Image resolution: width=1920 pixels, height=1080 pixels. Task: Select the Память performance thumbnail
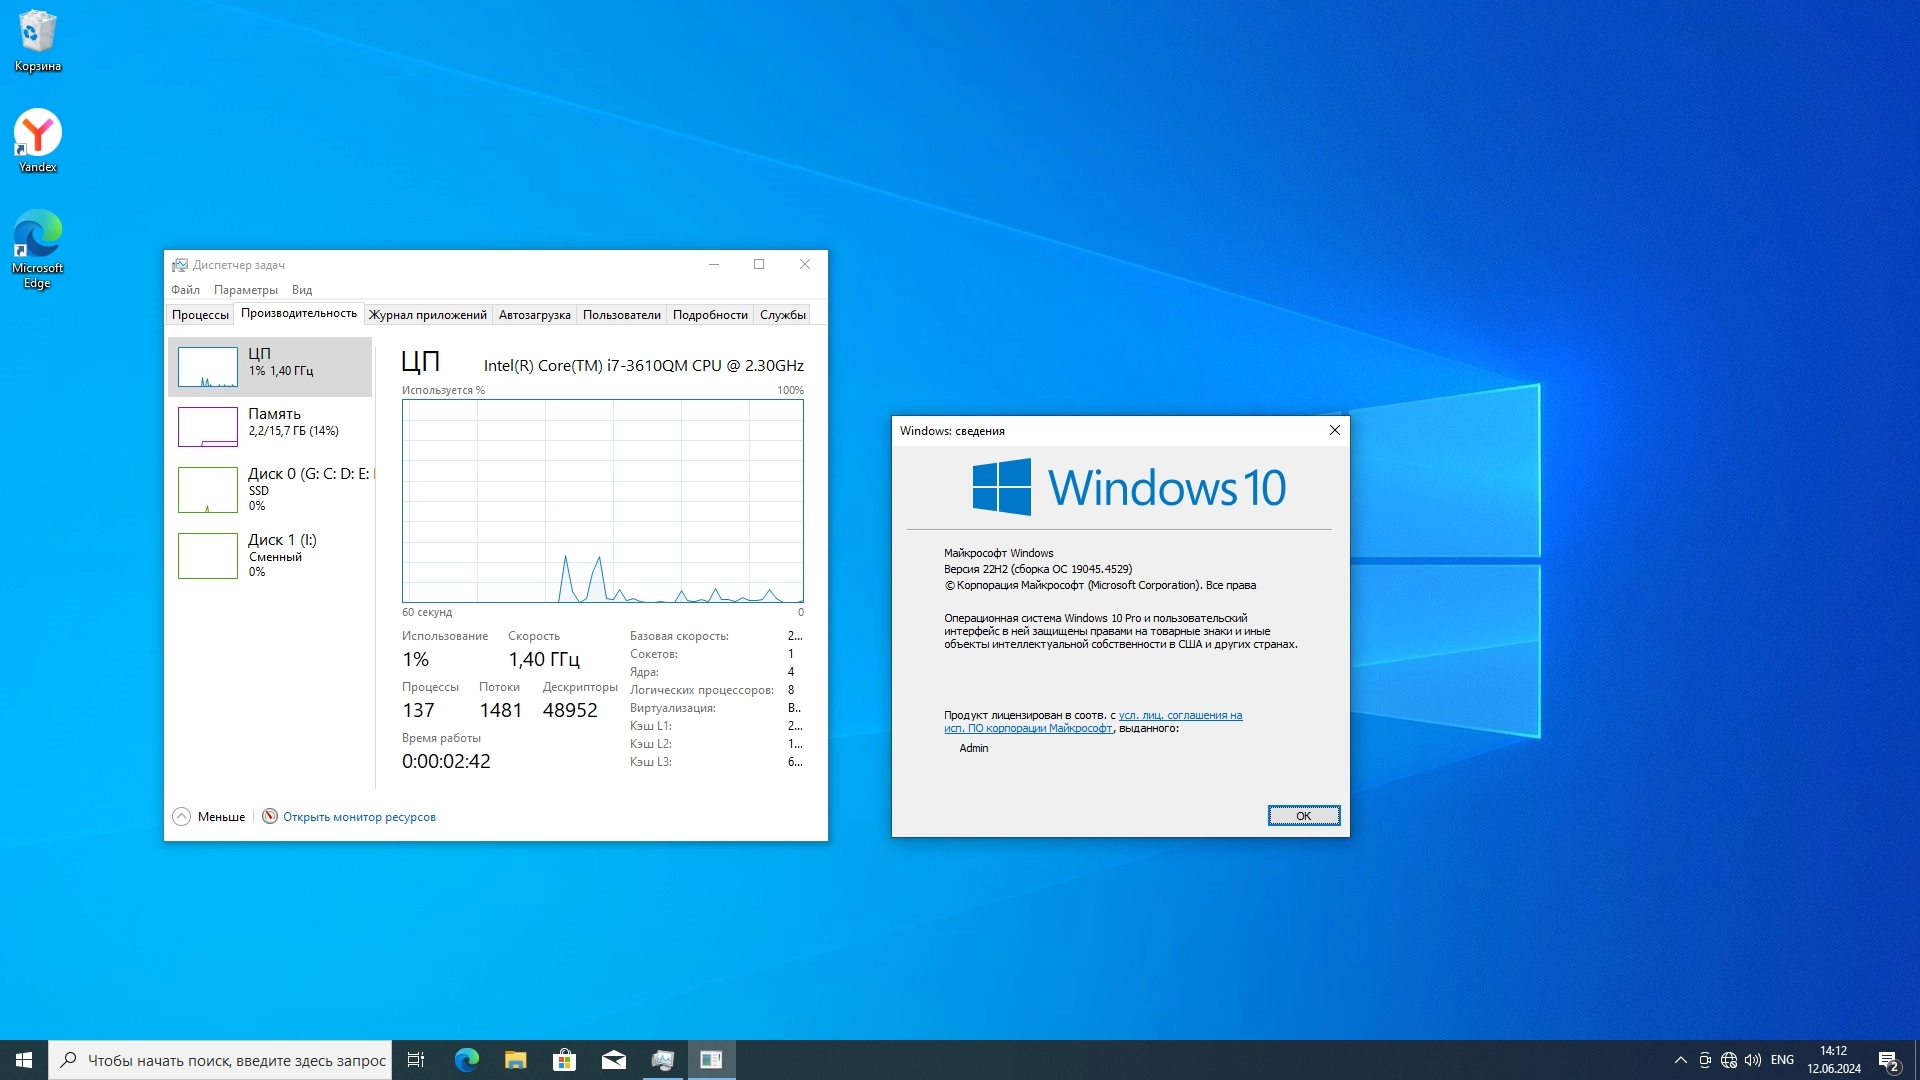270,426
